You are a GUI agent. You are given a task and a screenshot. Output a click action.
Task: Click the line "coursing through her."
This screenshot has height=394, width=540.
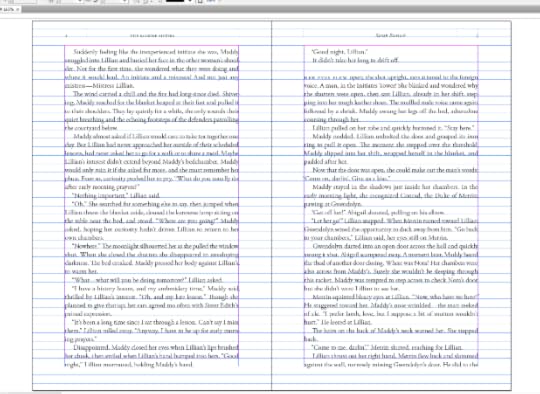coord(332,120)
